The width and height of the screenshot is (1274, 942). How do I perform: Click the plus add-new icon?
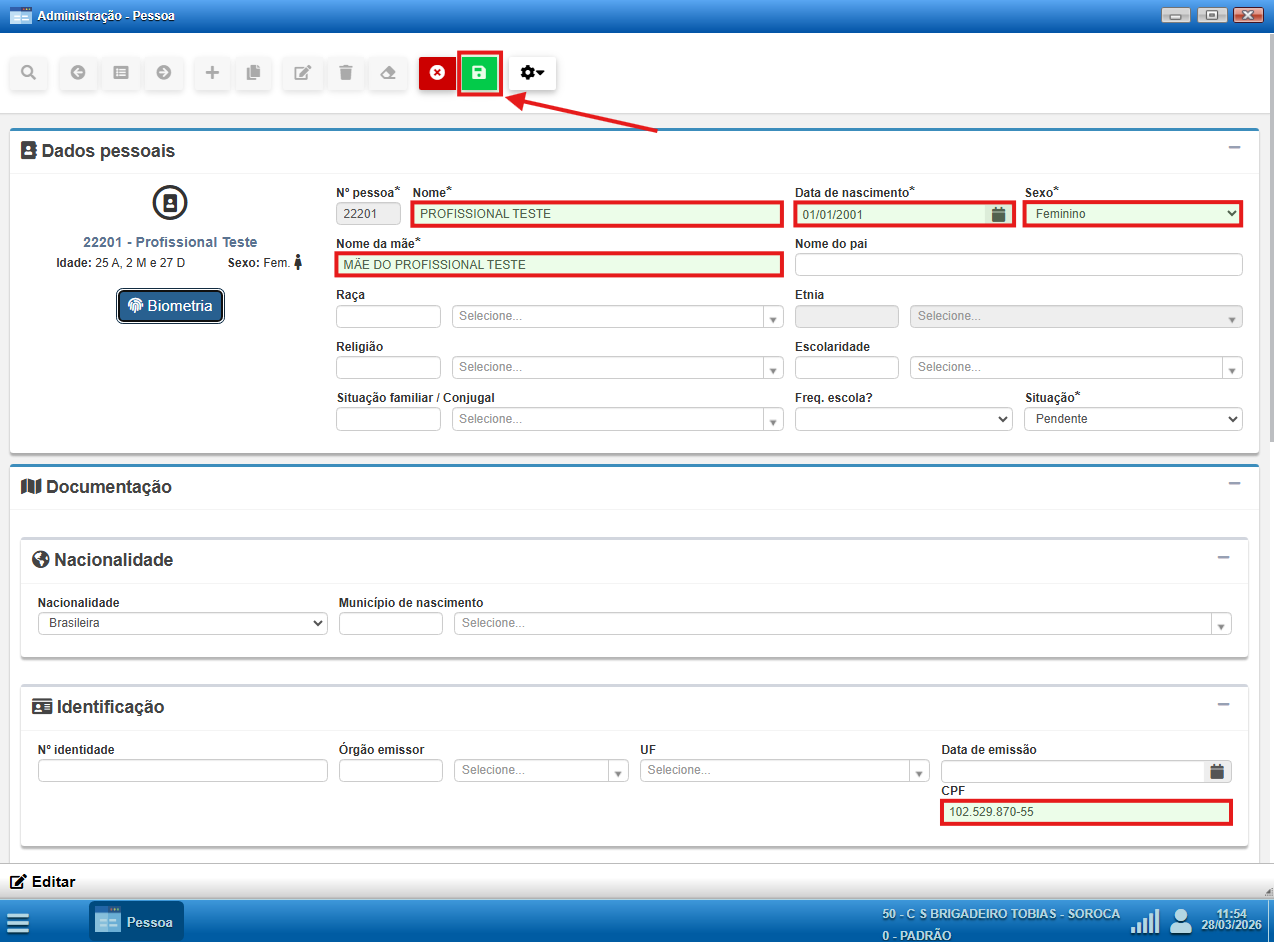point(212,73)
